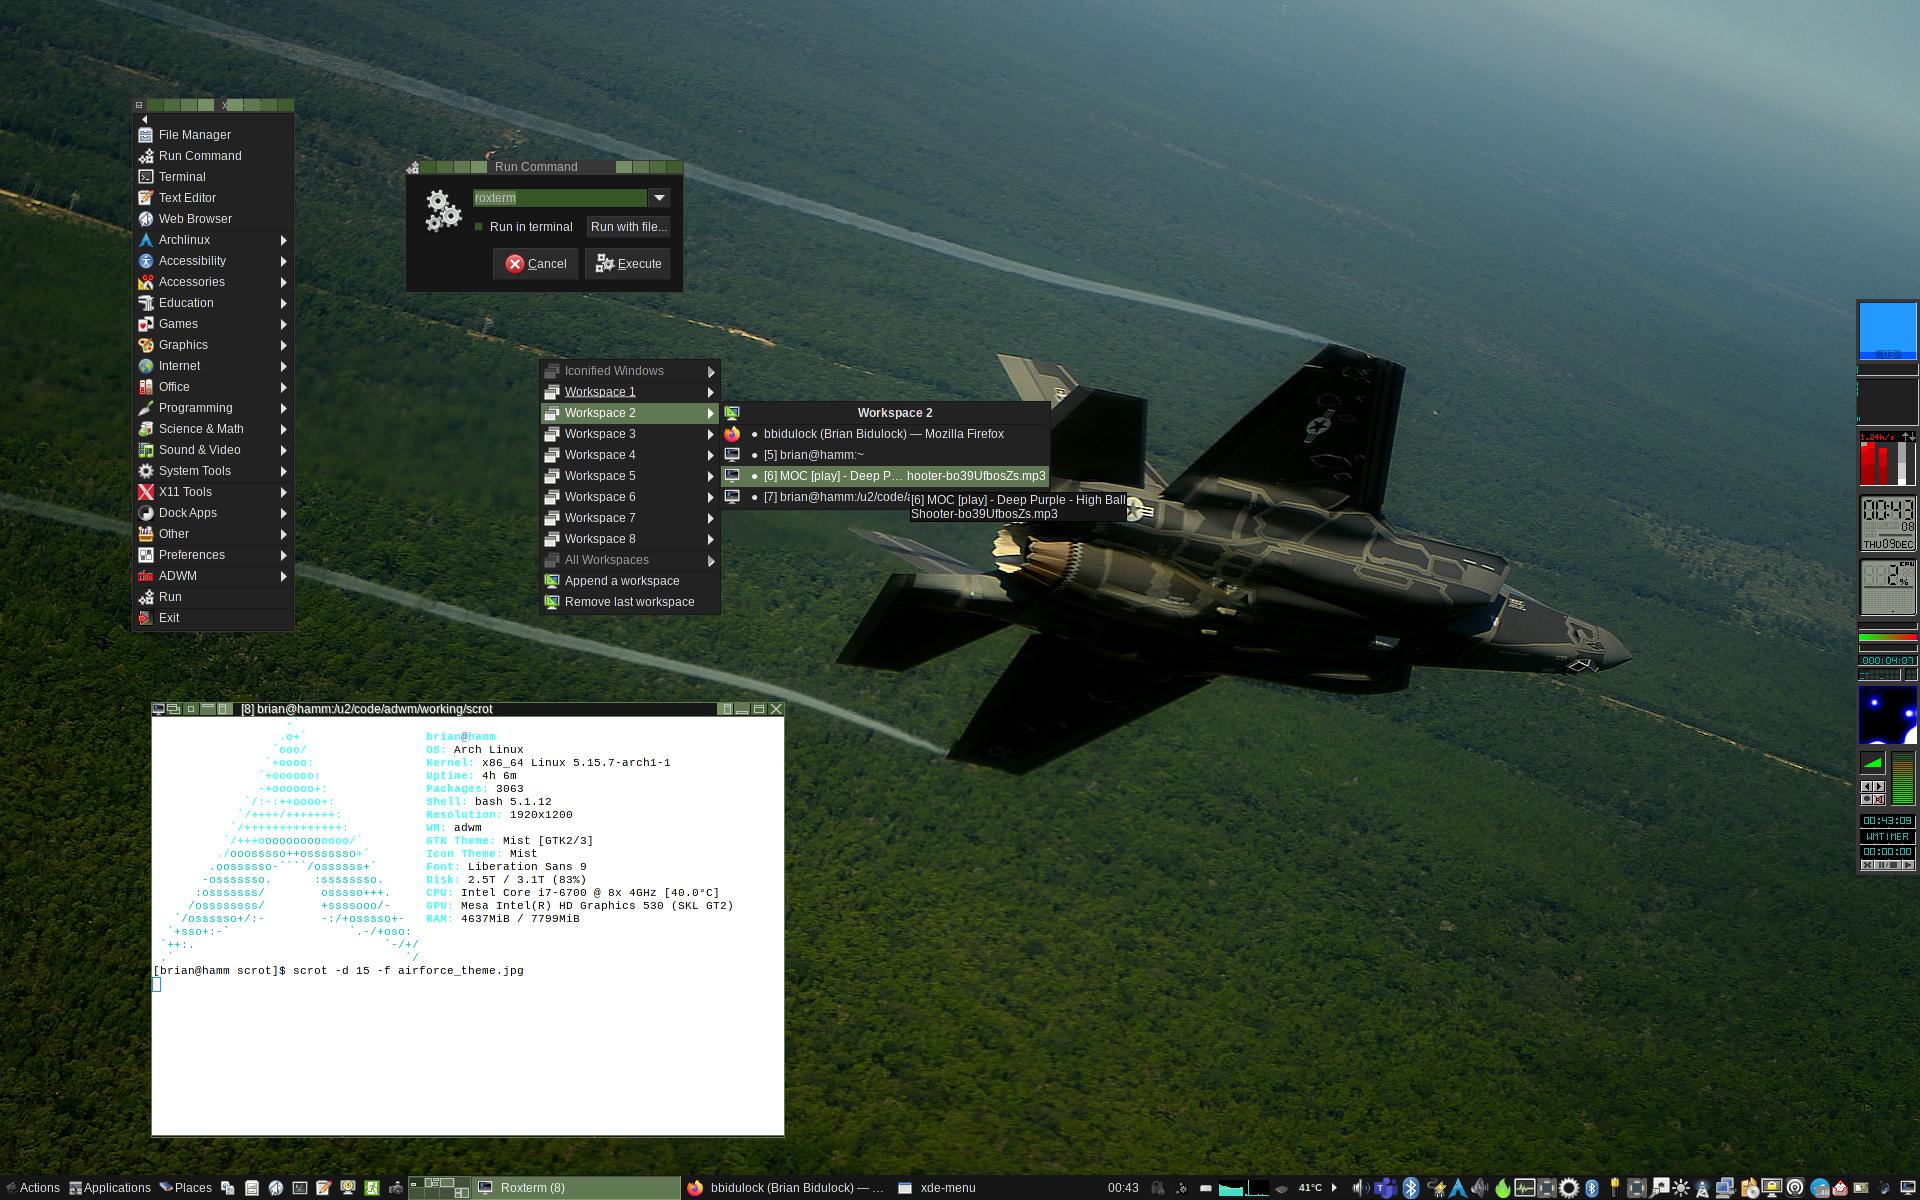Click the Execute button
Viewport: 1920px width, 1200px height.
click(628, 264)
